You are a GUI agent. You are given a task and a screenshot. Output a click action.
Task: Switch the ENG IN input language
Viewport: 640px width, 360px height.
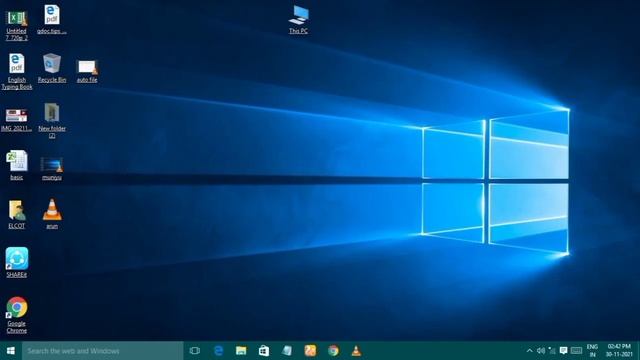(592, 351)
